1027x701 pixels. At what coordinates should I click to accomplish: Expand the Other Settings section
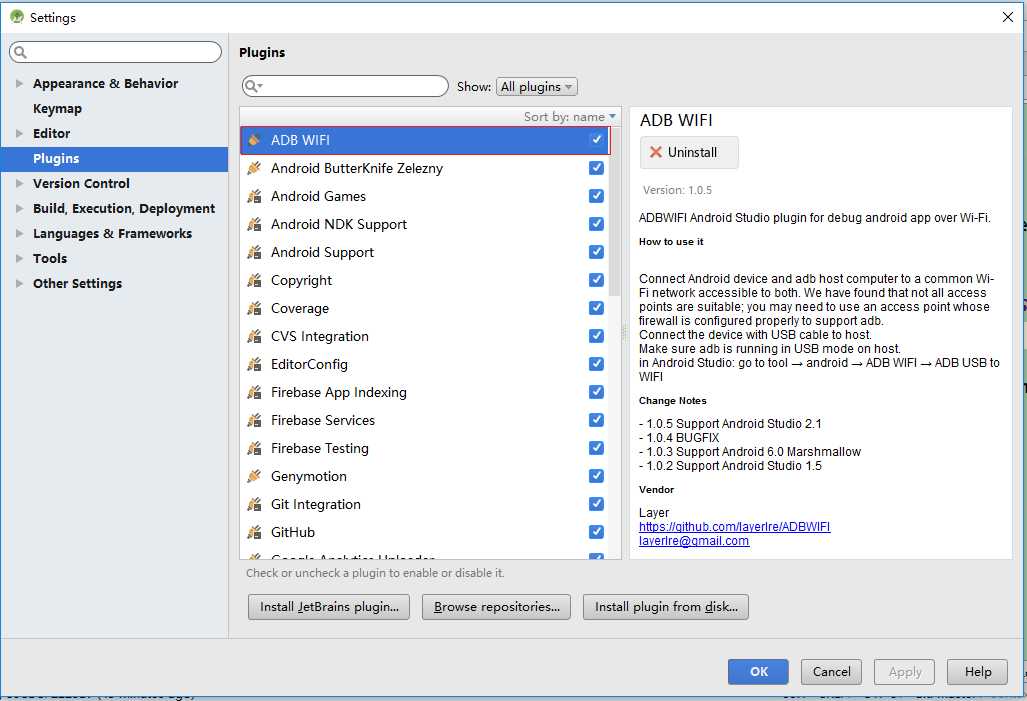coord(19,283)
